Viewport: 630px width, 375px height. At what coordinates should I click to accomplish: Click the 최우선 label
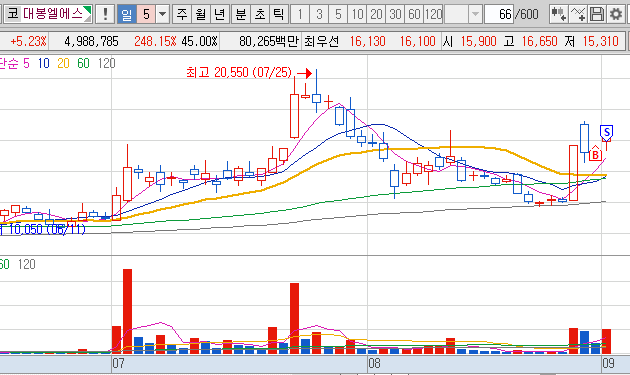tap(321, 41)
